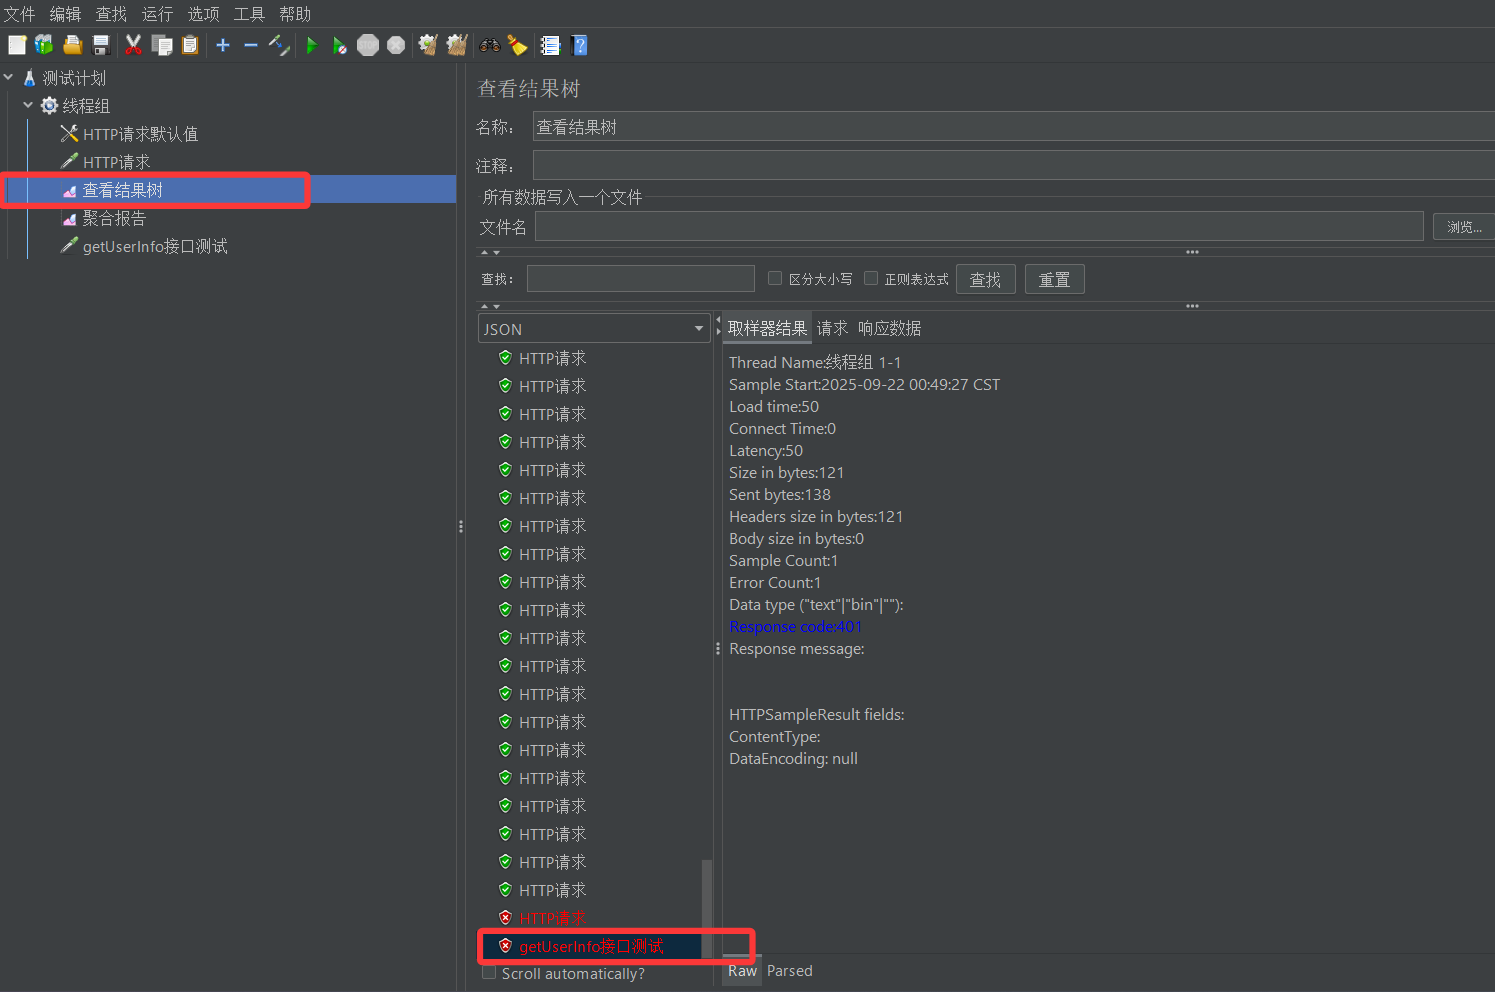Open the Templates icon in toolbar

(44, 45)
